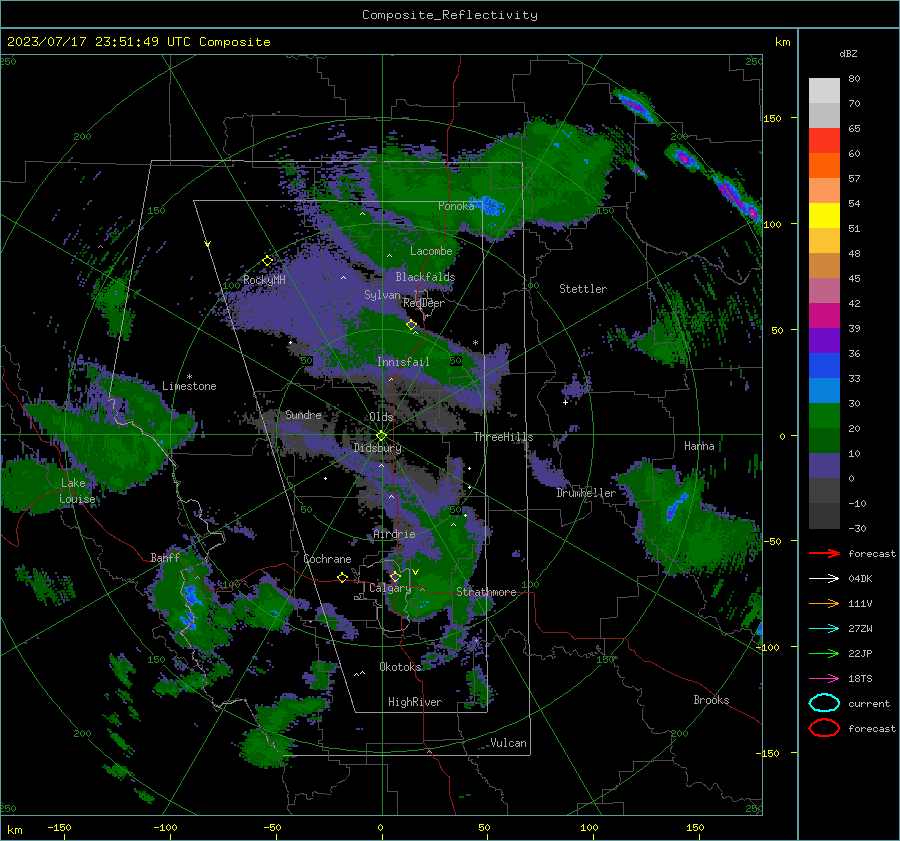900x841 pixels.
Task: Click the light gray 70 dBZ color swatch
Action: click(824, 91)
